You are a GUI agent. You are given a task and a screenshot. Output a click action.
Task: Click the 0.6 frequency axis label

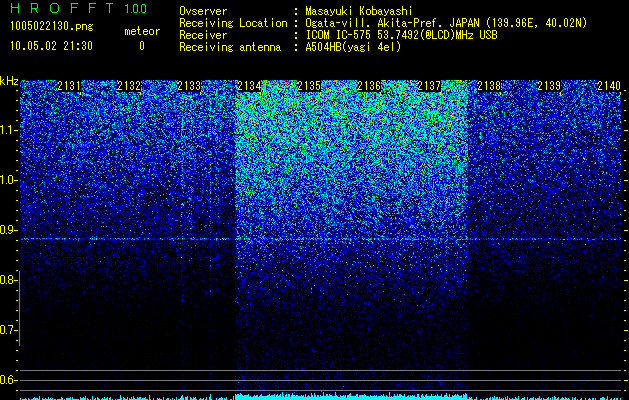[9, 380]
